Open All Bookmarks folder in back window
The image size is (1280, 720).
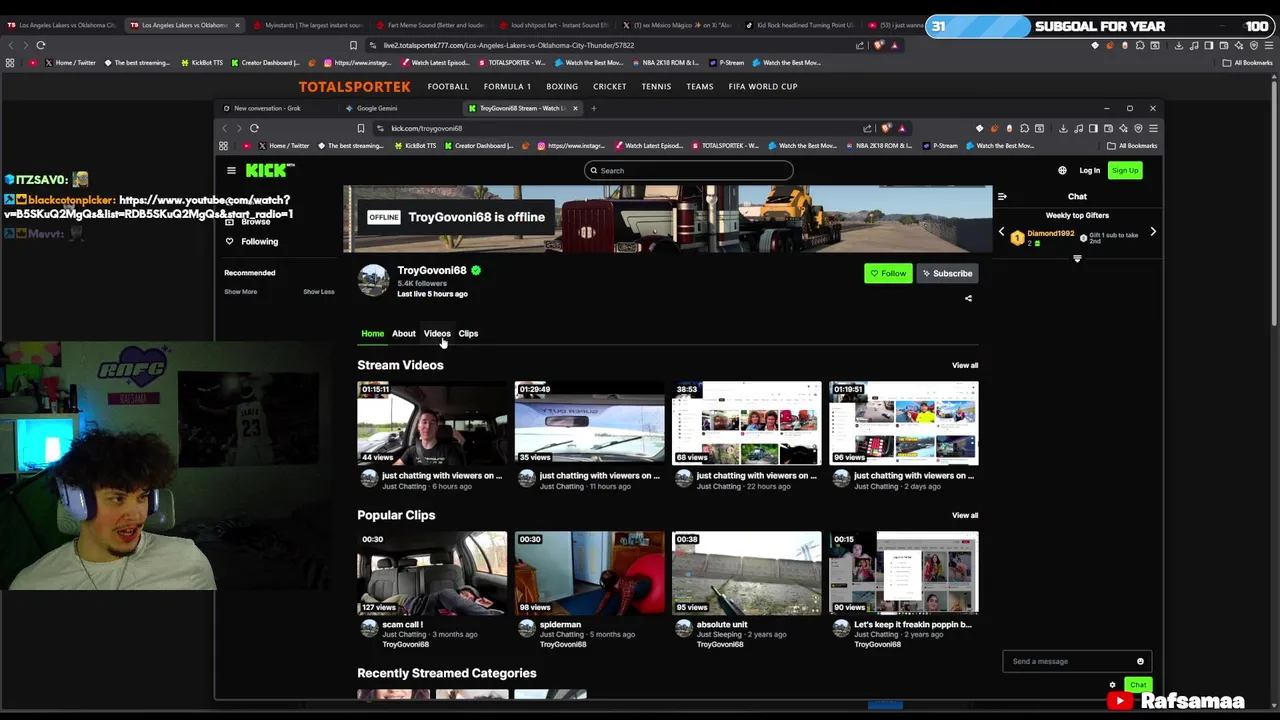(x=1247, y=63)
